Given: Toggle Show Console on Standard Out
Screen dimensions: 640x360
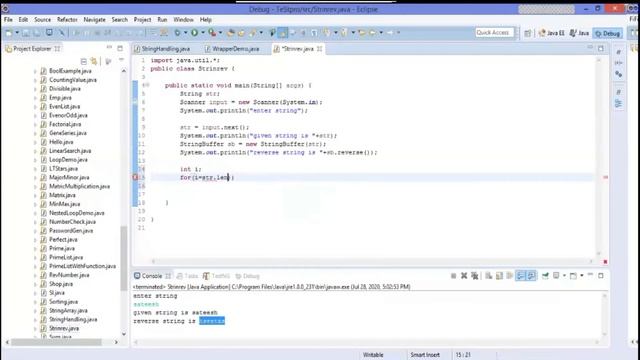Looking at the screenshot, I should point(520,276).
